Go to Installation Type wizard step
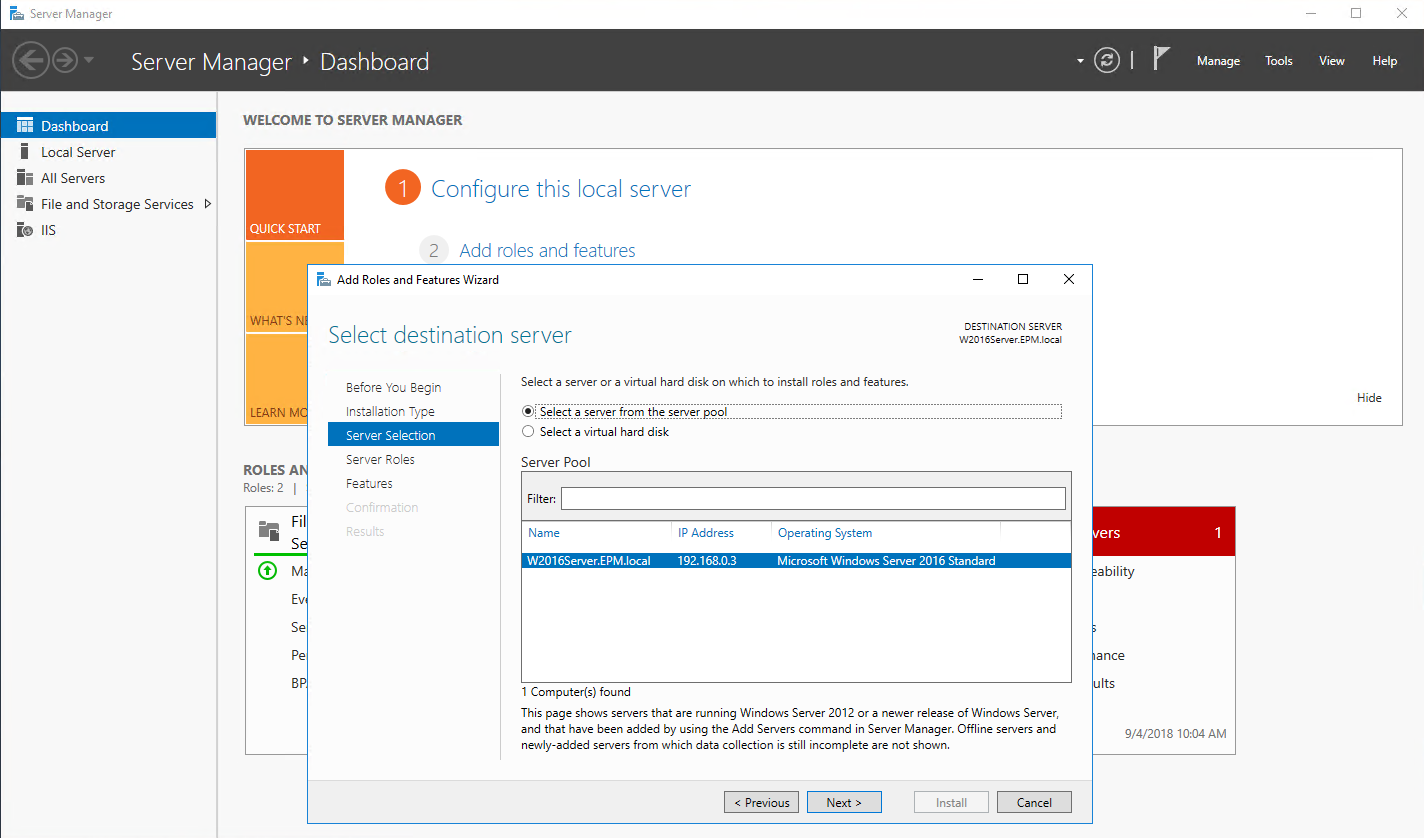Screen dimensions: 1424x838 pos(390,411)
